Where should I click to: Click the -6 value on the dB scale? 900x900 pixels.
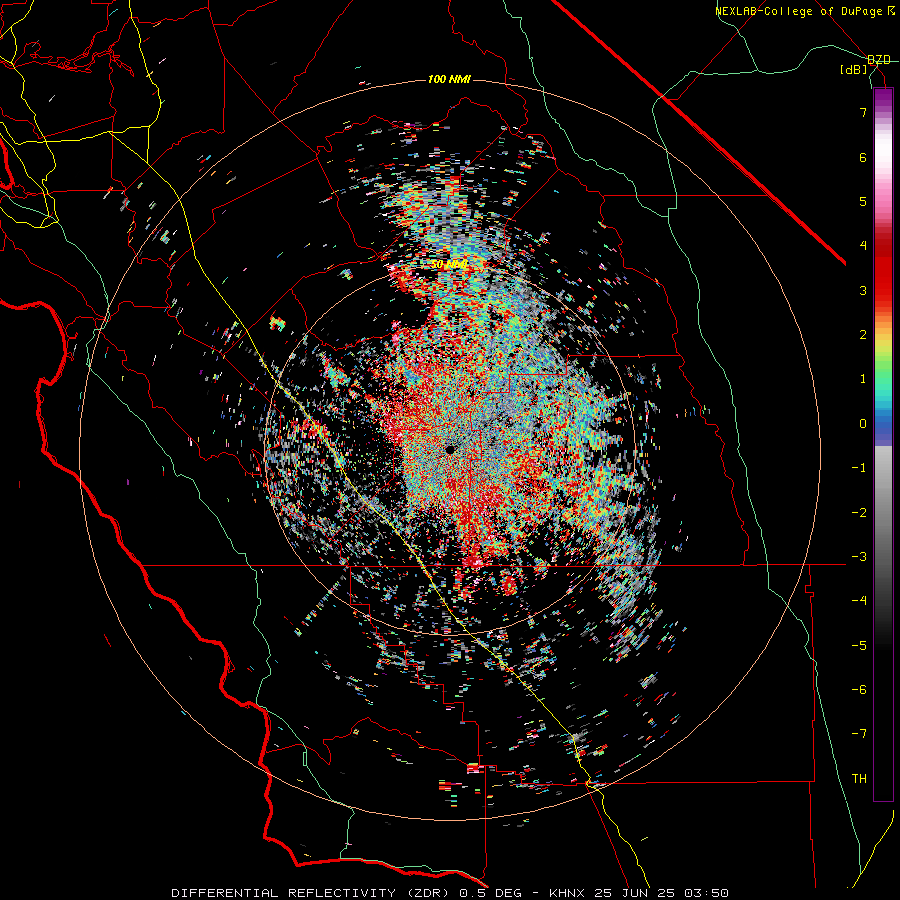click(859, 690)
